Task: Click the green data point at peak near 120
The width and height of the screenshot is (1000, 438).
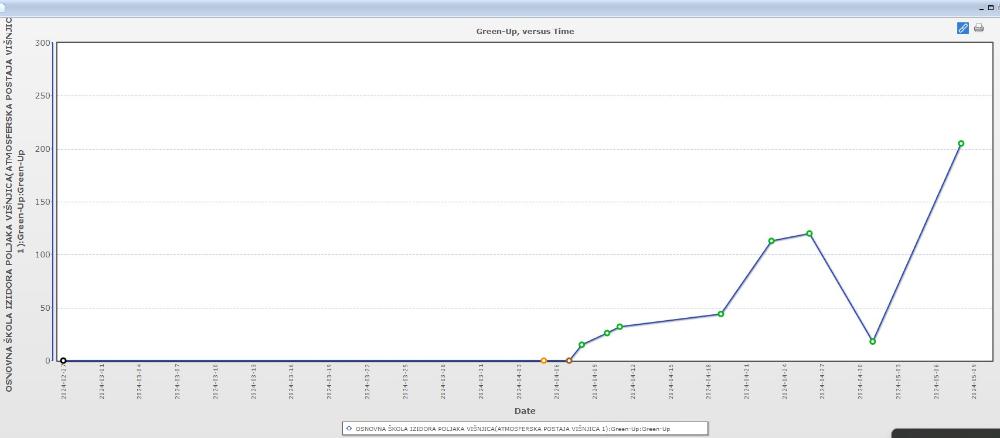Action: 809,233
